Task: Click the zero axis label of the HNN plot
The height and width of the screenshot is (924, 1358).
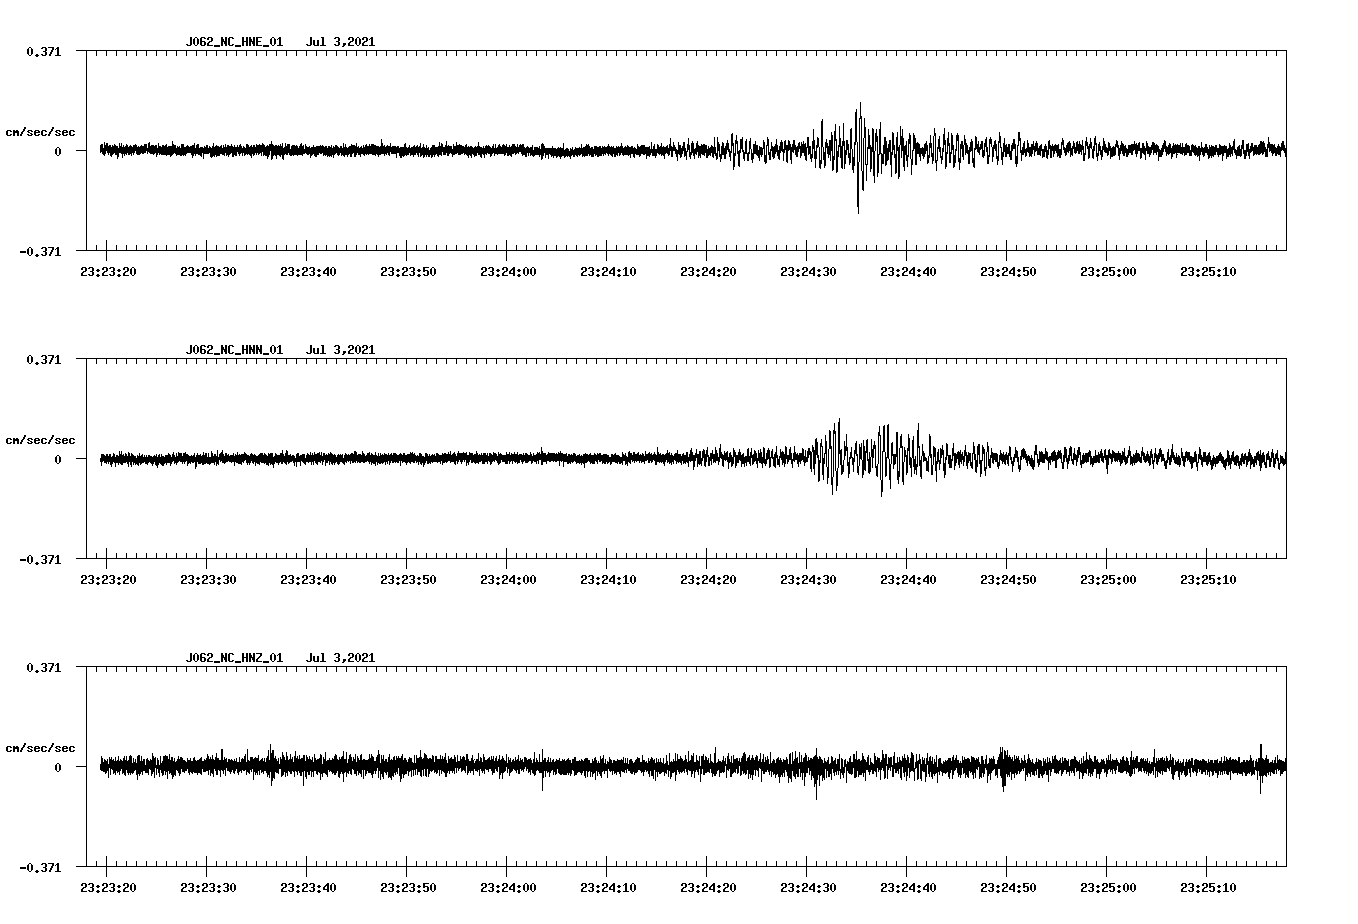Action: 58,460
